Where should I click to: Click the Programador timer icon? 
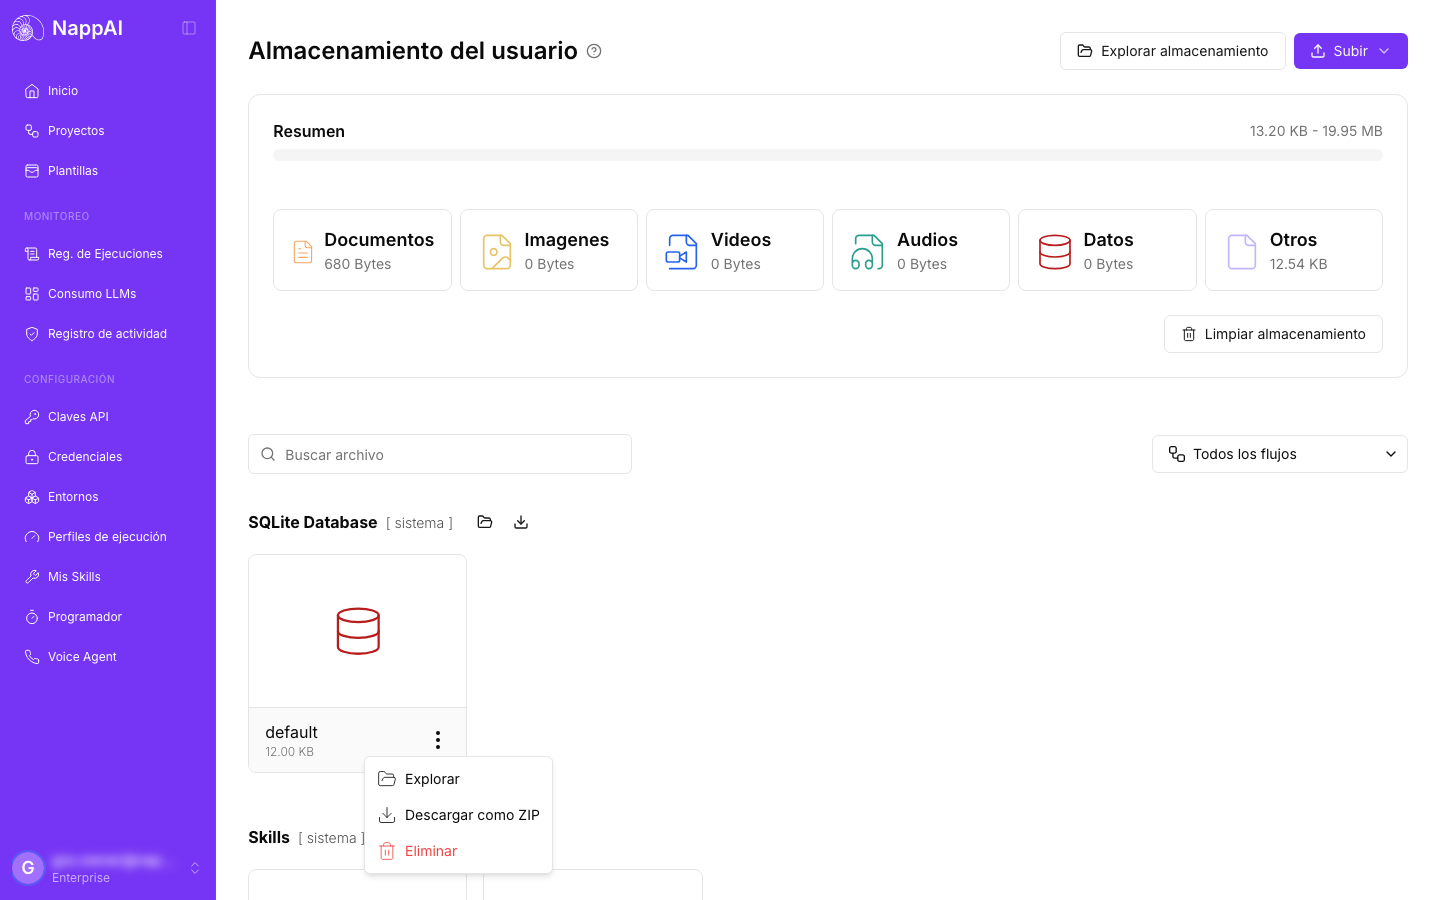tap(32, 617)
